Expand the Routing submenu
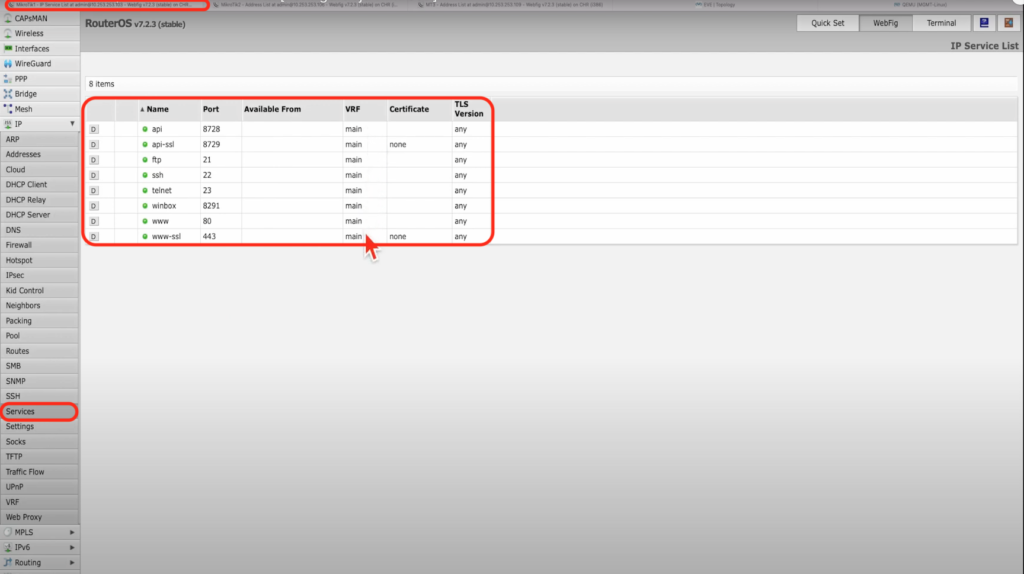Screen dimensions: 1024x574 point(71,563)
